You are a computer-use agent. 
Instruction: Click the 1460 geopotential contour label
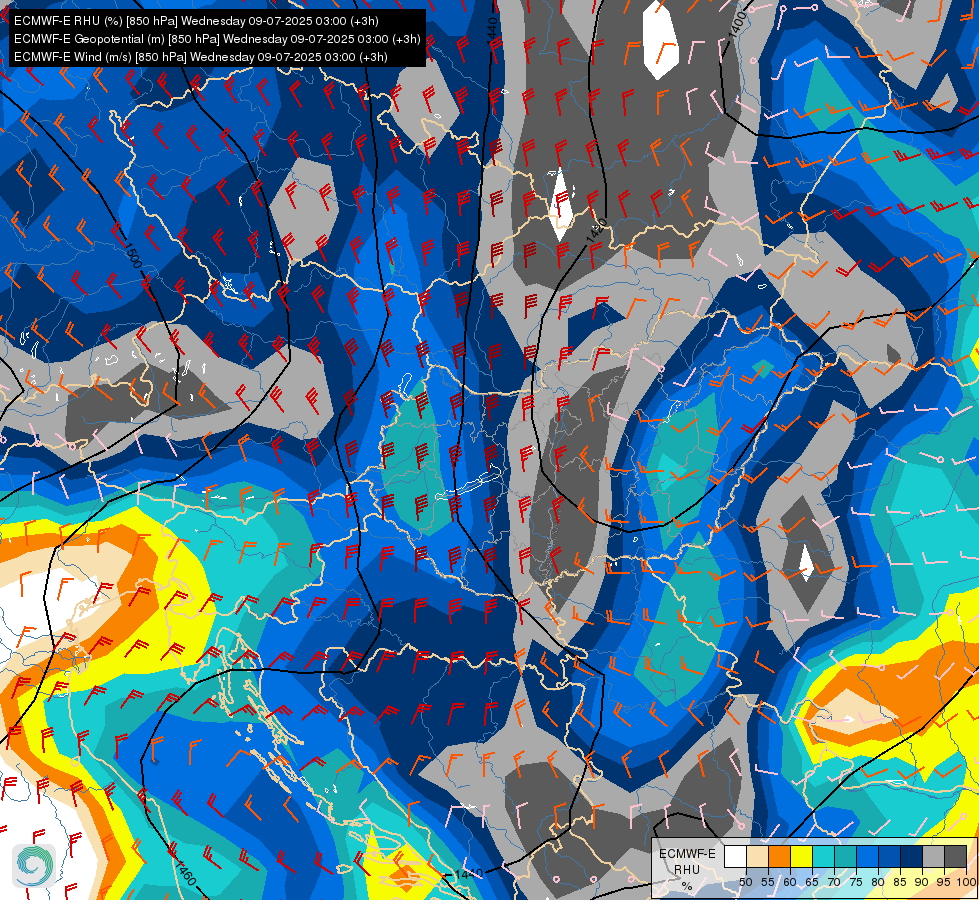[x=184, y=872]
